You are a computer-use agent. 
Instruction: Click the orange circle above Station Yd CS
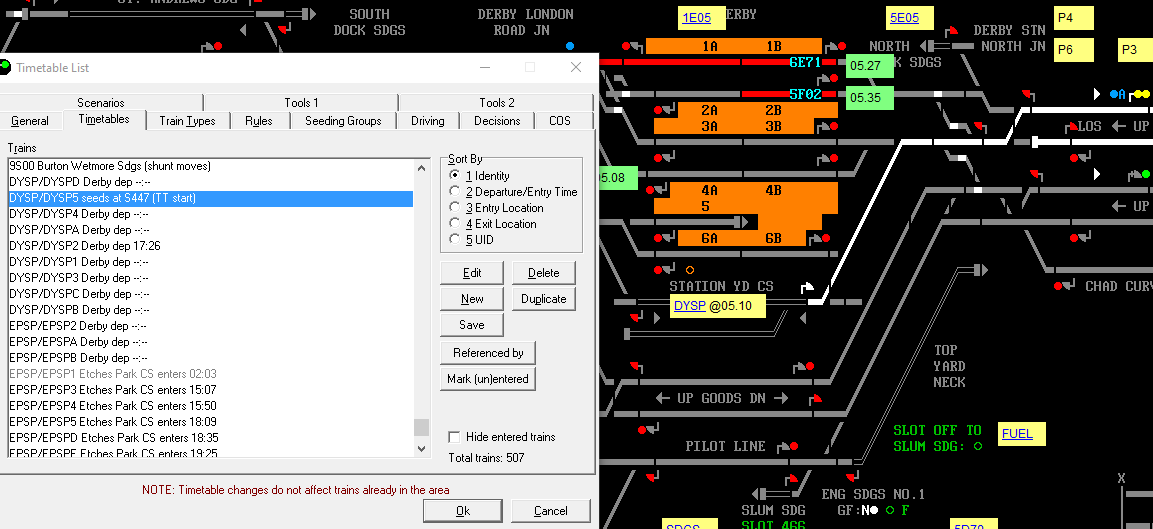(690, 270)
